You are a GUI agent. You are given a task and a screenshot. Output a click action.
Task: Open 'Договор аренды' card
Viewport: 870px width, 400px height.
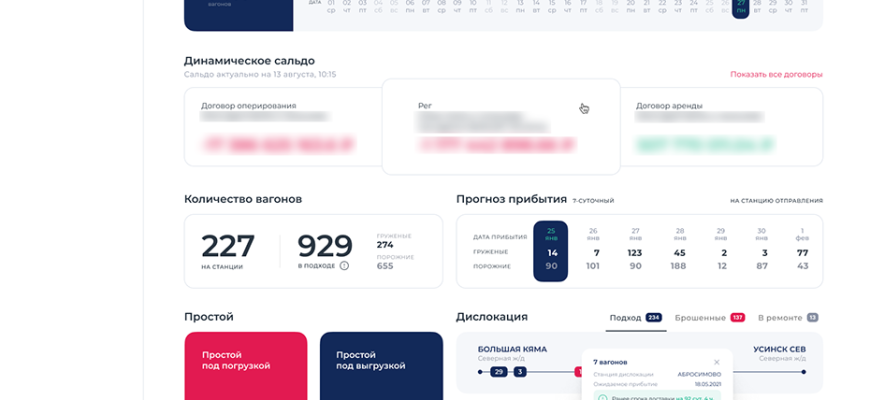coord(720,126)
